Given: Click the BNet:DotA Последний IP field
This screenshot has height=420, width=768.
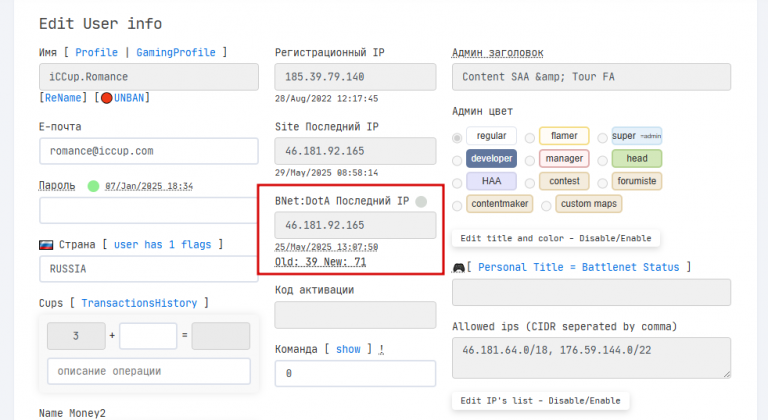Looking at the screenshot, I should [355, 225].
